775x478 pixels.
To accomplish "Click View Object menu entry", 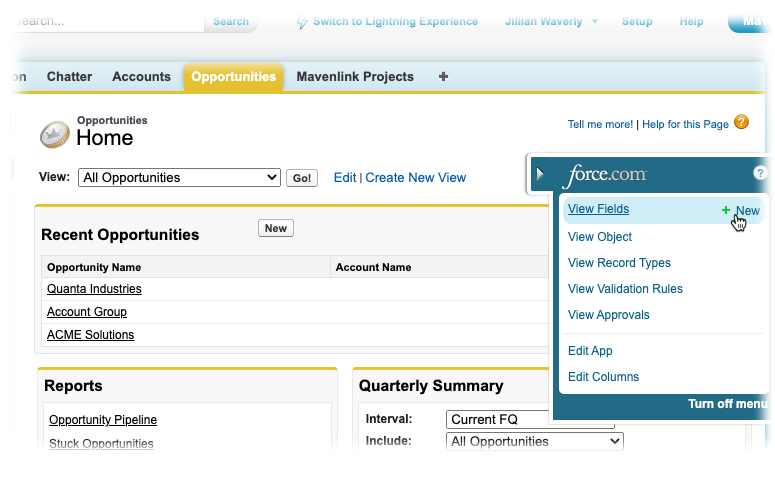I will 600,237.
